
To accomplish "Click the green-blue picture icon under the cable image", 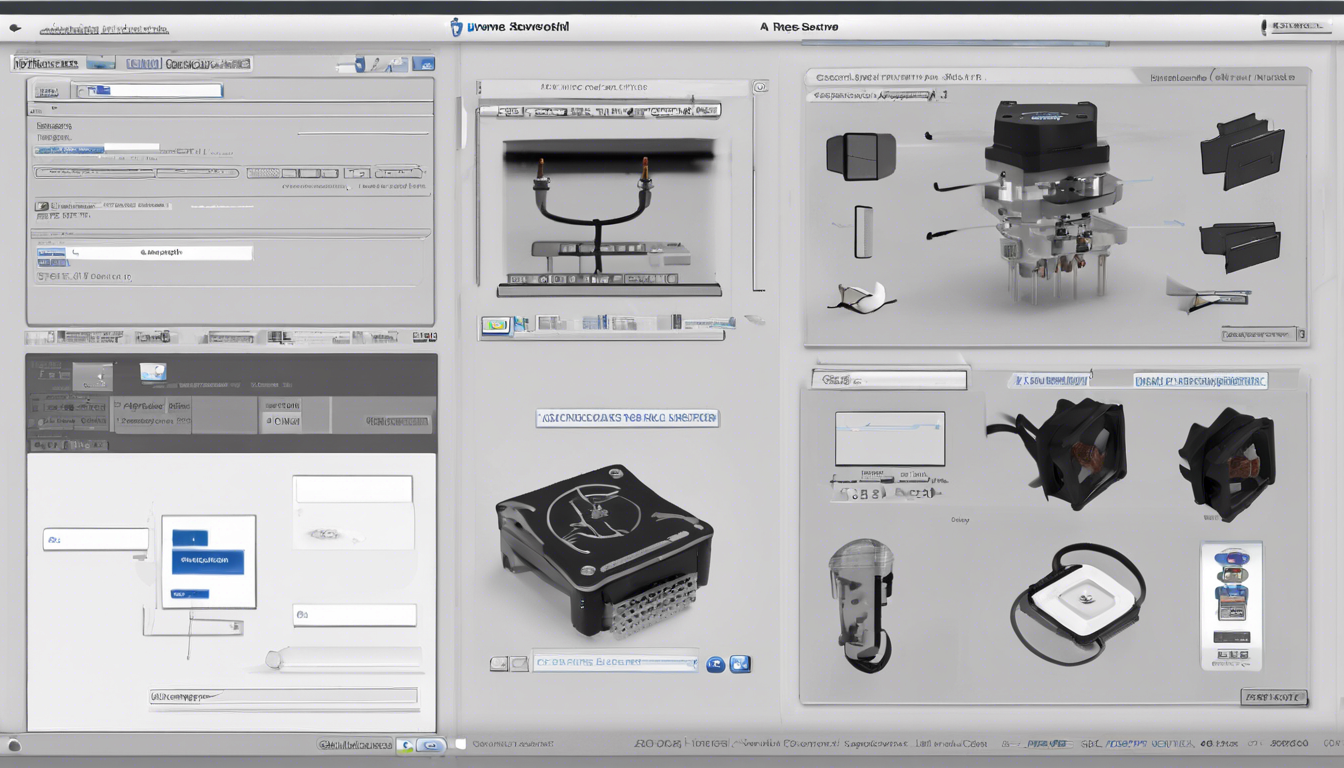I will 494,324.
